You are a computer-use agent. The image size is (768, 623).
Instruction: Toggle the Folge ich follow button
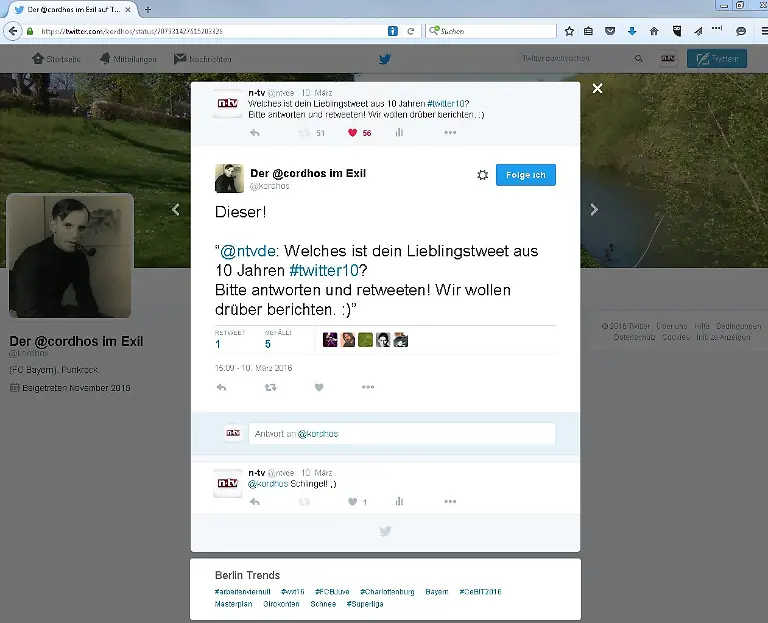(526, 175)
